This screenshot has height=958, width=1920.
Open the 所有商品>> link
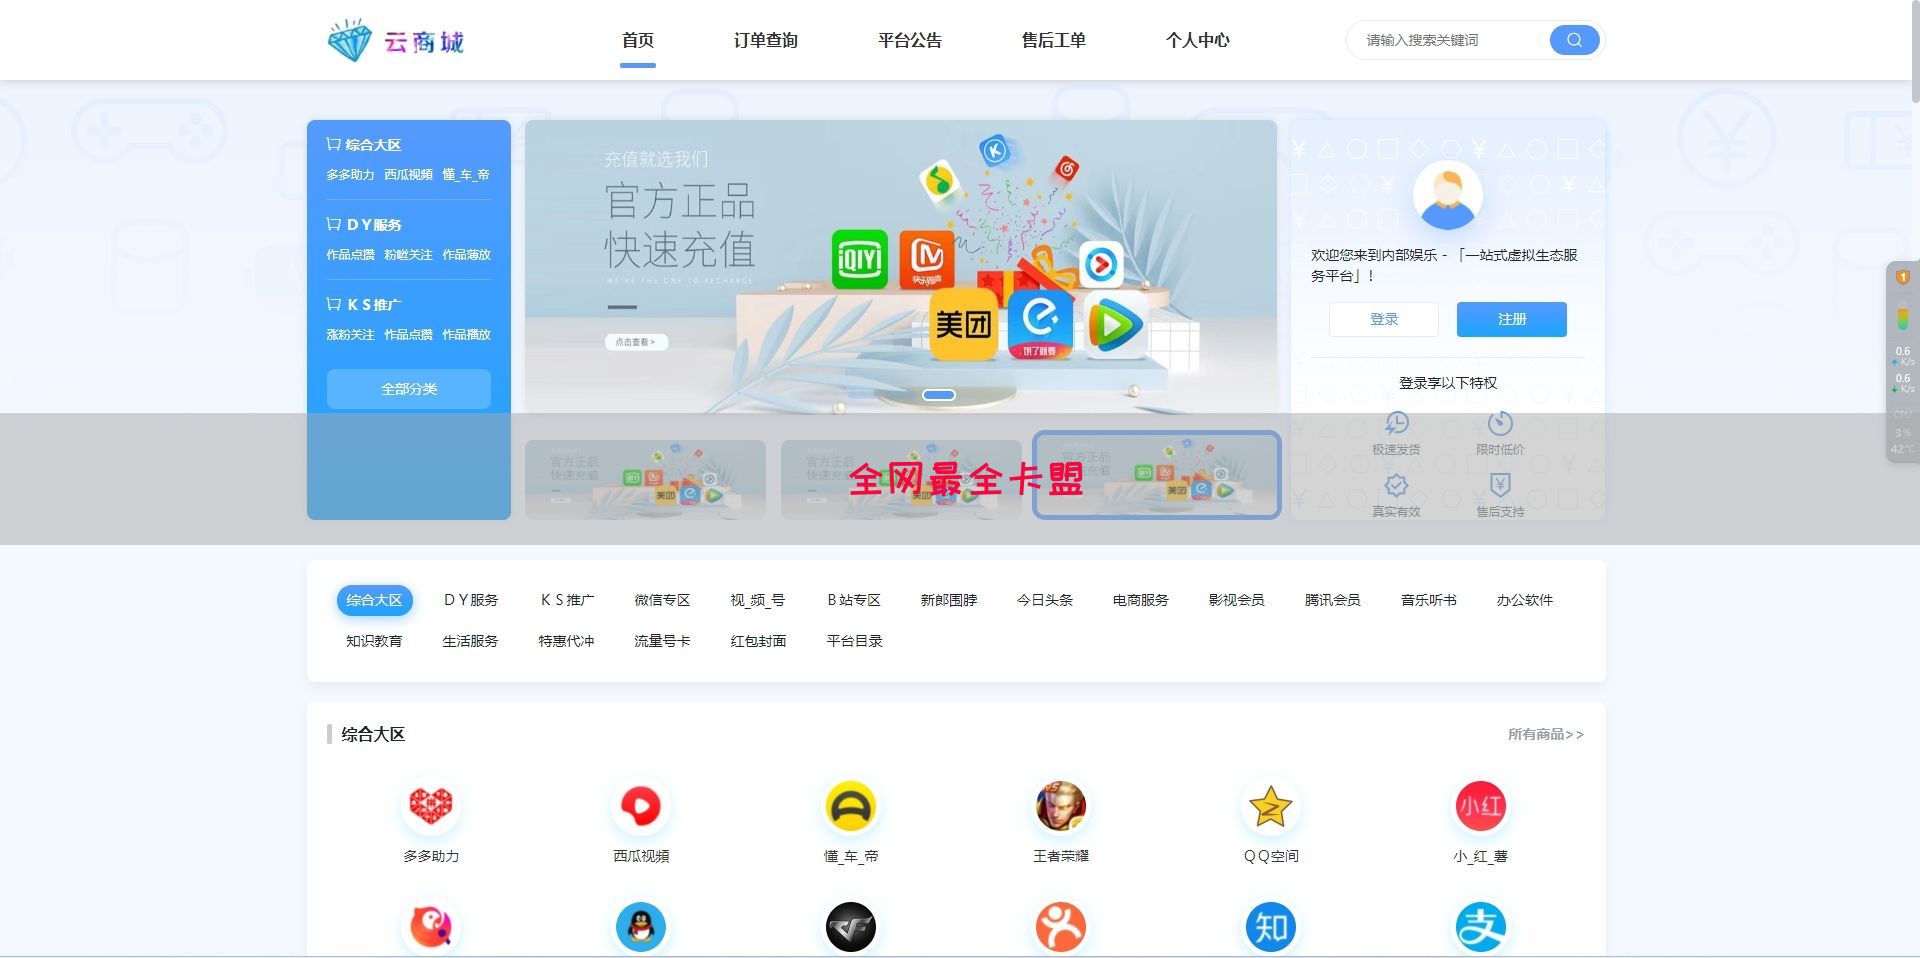(1546, 734)
